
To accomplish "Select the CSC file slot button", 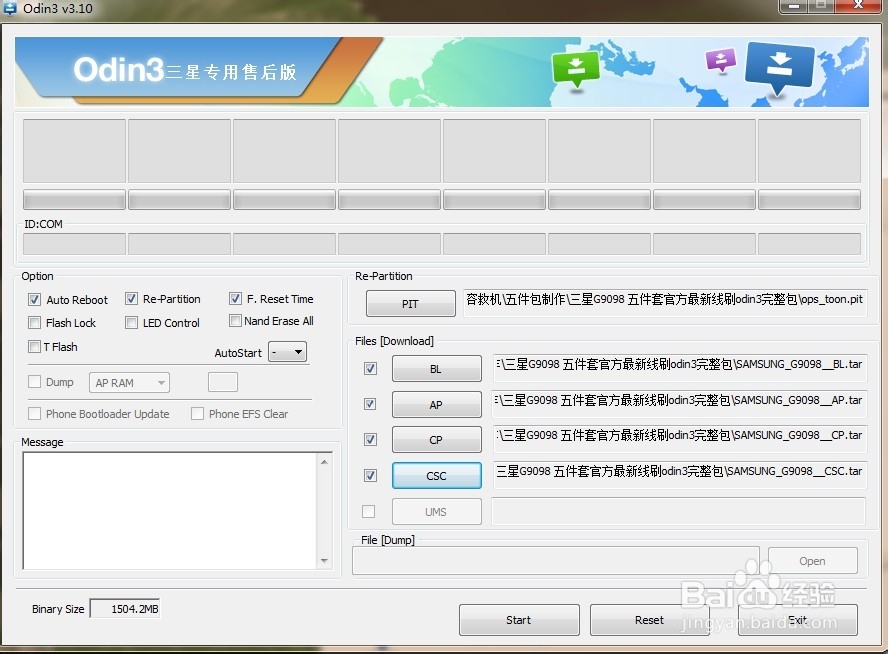I will 436,475.
